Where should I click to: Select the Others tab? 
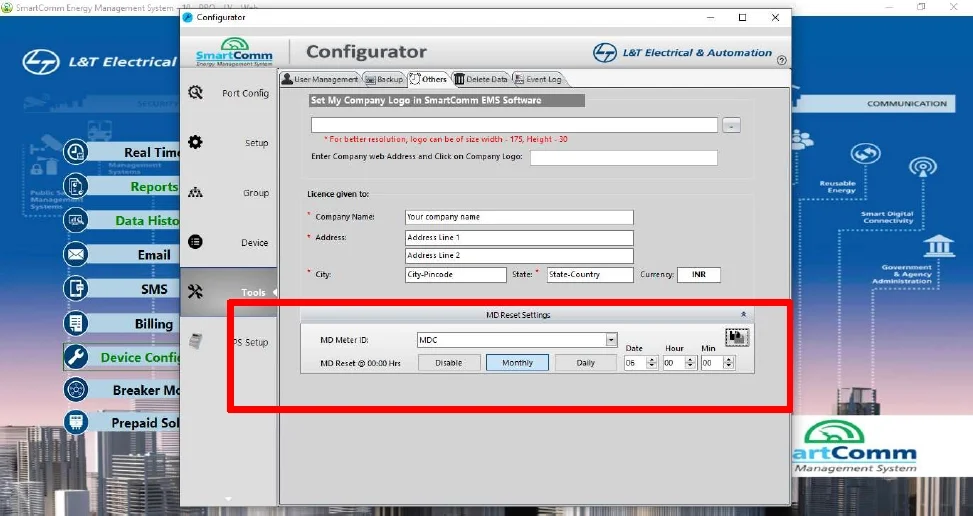(428, 79)
